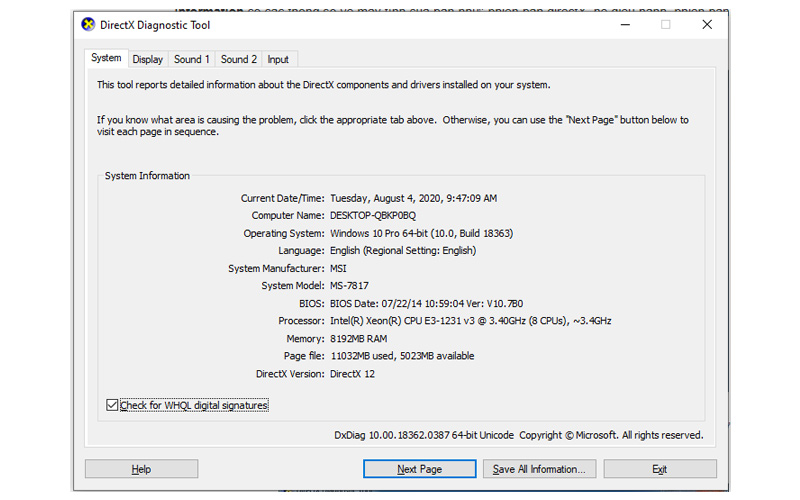The height and width of the screenshot is (500, 800).
Task: Select the computer name DESKTOP-QBKP0BQ
Action: pyautogui.click(x=373, y=215)
